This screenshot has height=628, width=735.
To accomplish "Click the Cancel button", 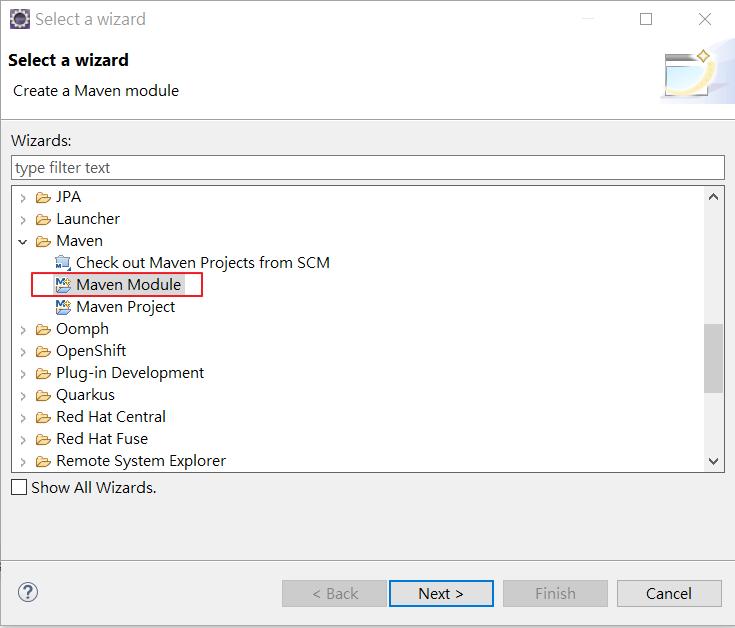I will 669,593.
